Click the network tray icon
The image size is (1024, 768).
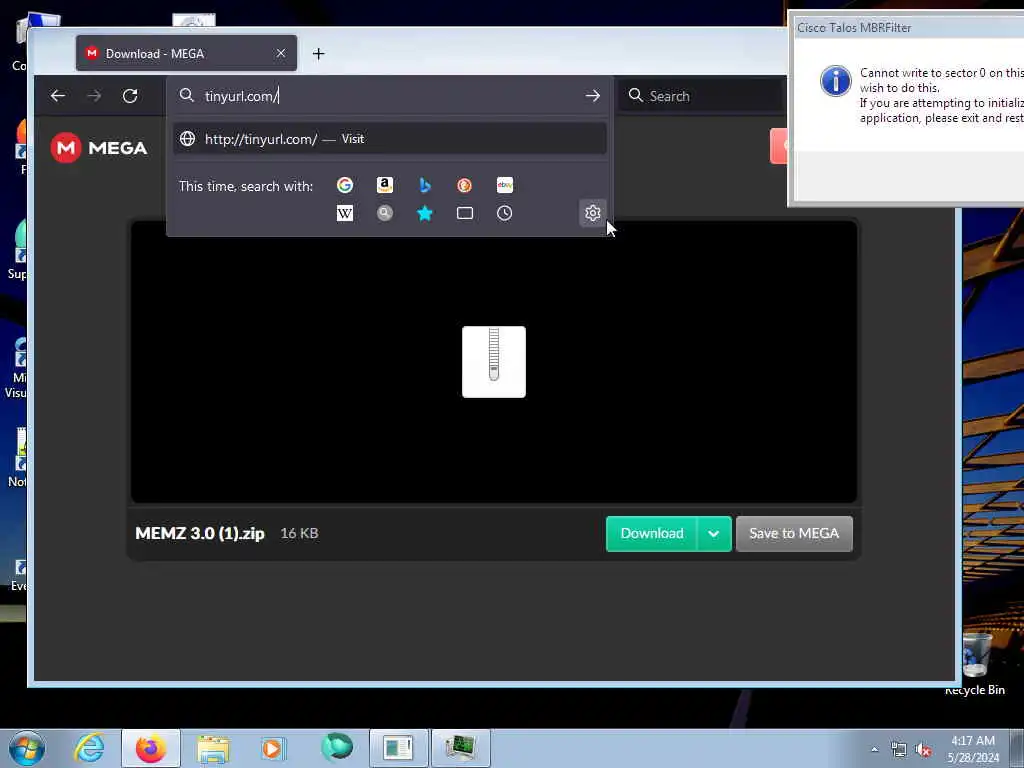(x=899, y=750)
